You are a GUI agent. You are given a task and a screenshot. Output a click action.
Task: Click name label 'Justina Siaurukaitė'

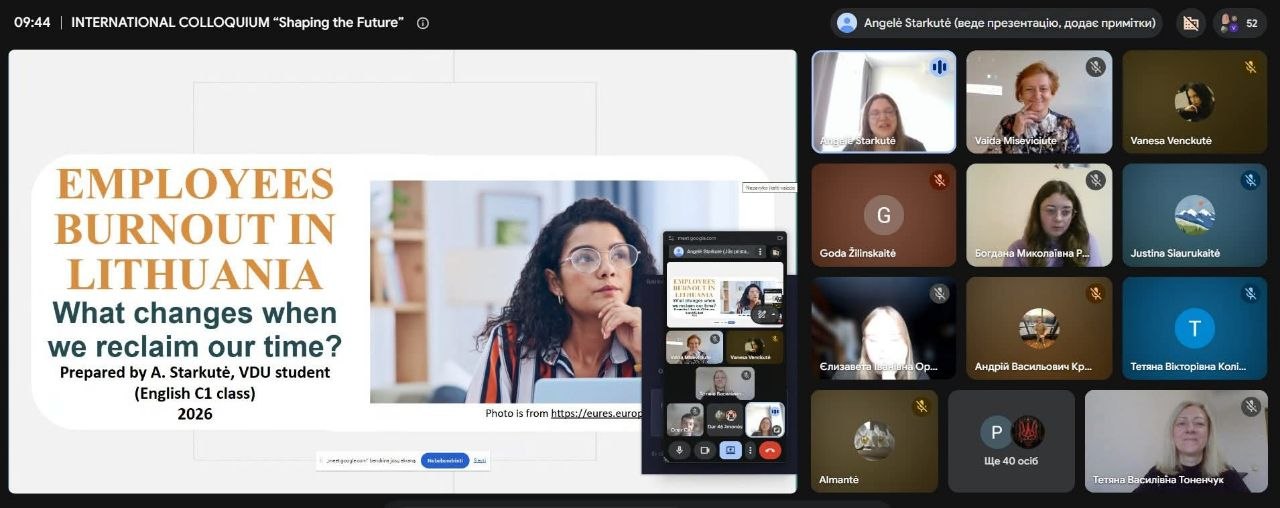click(1175, 254)
